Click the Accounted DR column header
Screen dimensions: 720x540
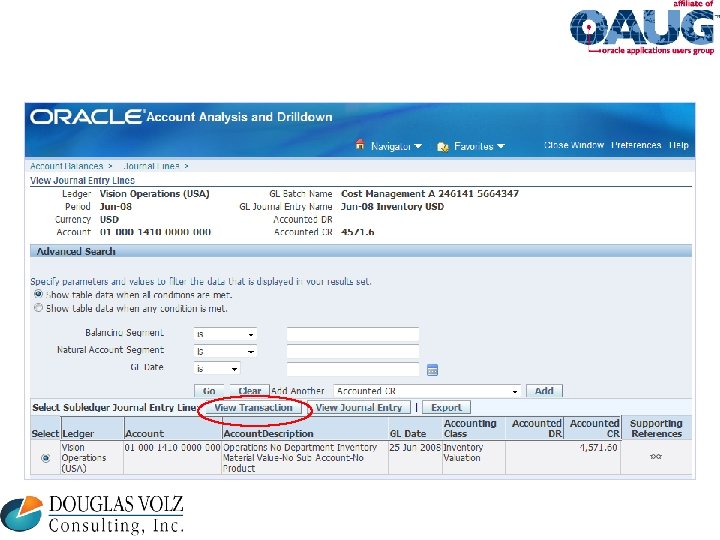536,428
